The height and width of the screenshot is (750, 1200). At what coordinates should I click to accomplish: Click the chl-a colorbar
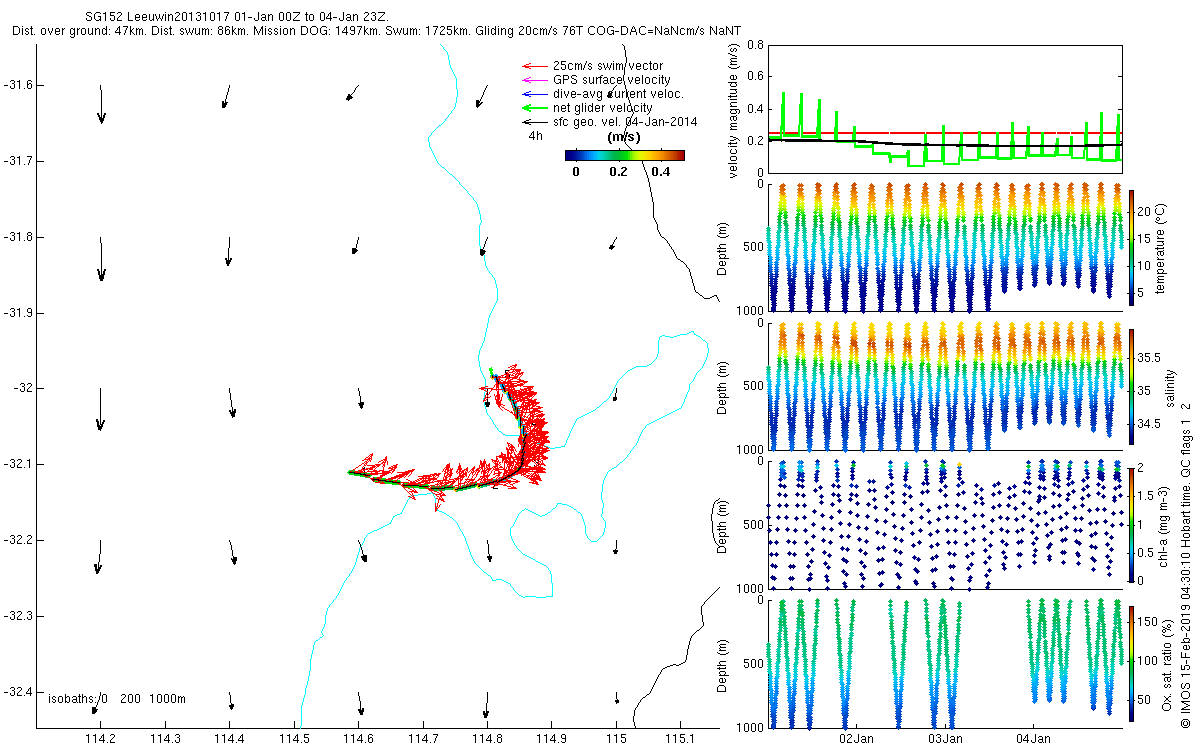click(1131, 524)
